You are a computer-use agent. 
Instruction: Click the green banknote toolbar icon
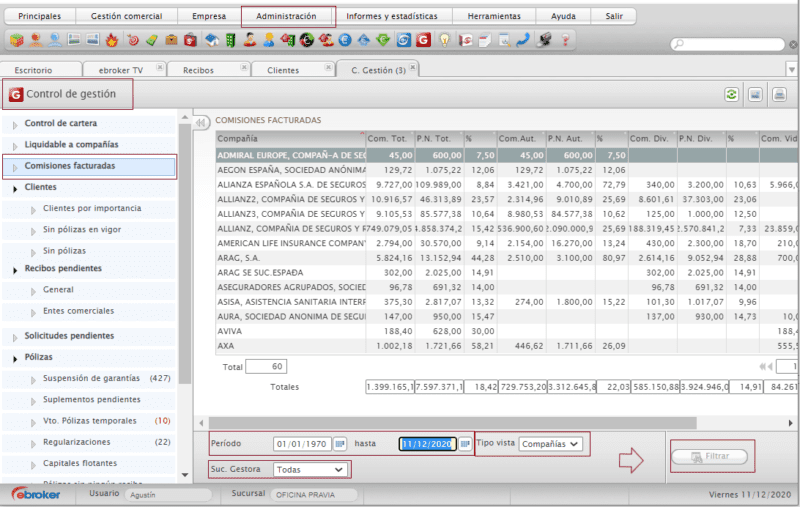pos(152,40)
